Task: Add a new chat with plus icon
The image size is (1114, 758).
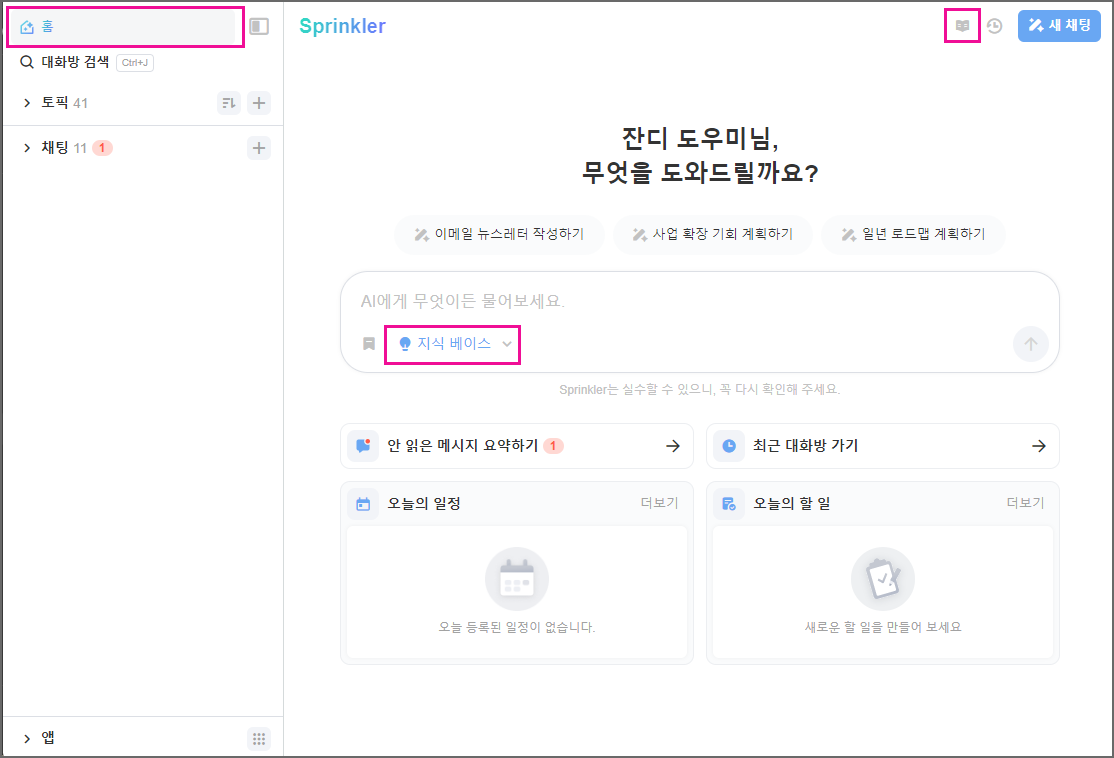Action: coord(259,148)
